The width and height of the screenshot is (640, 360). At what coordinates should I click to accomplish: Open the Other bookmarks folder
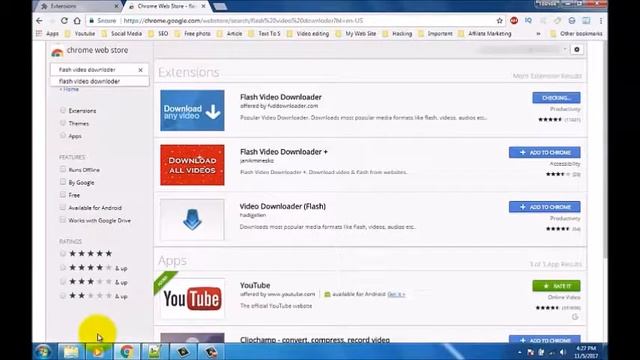coord(576,33)
